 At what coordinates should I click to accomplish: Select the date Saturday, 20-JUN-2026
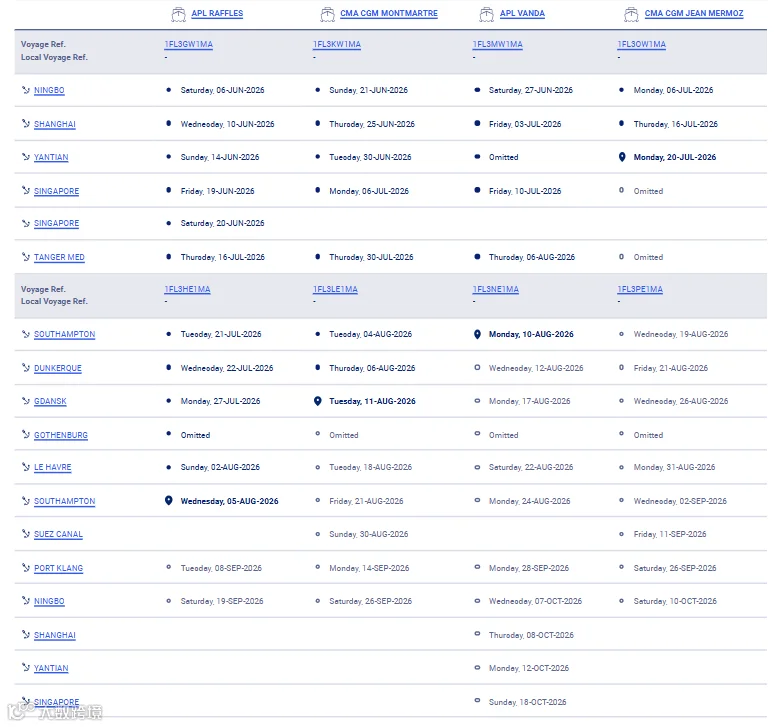click(222, 223)
